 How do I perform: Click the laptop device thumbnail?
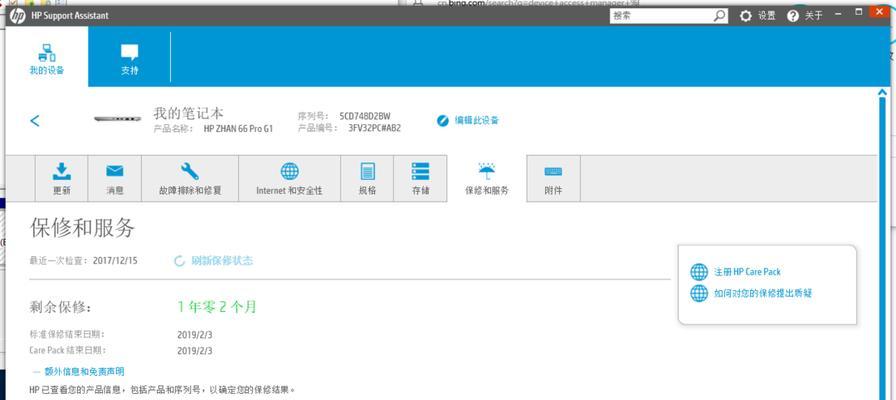(x=118, y=119)
